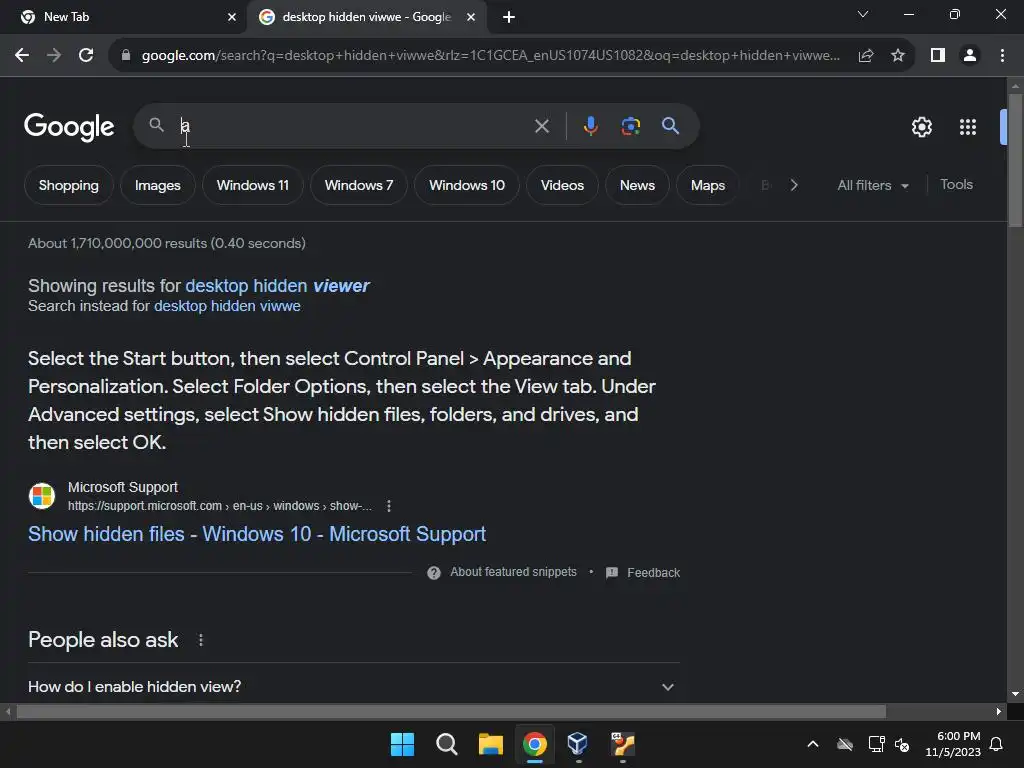1024x768 pixels.
Task: Search instead for desktop hidden viwwe
Action: coord(227,306)
